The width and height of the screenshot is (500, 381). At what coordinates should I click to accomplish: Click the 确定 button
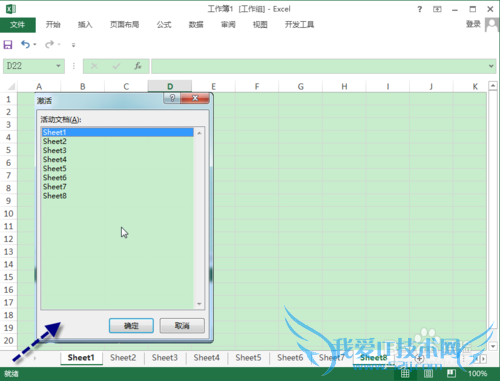point(131,325)
